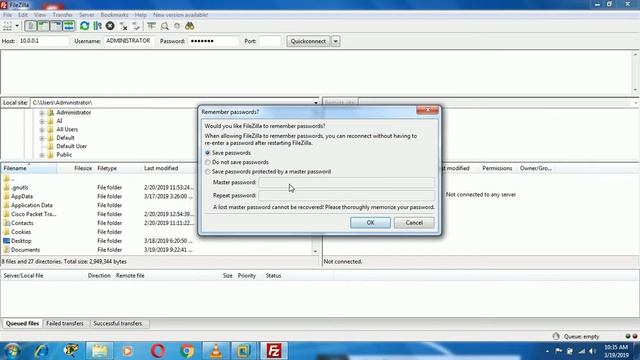
Task: Click the disconnect from server icon
Action: pos(124,27)
